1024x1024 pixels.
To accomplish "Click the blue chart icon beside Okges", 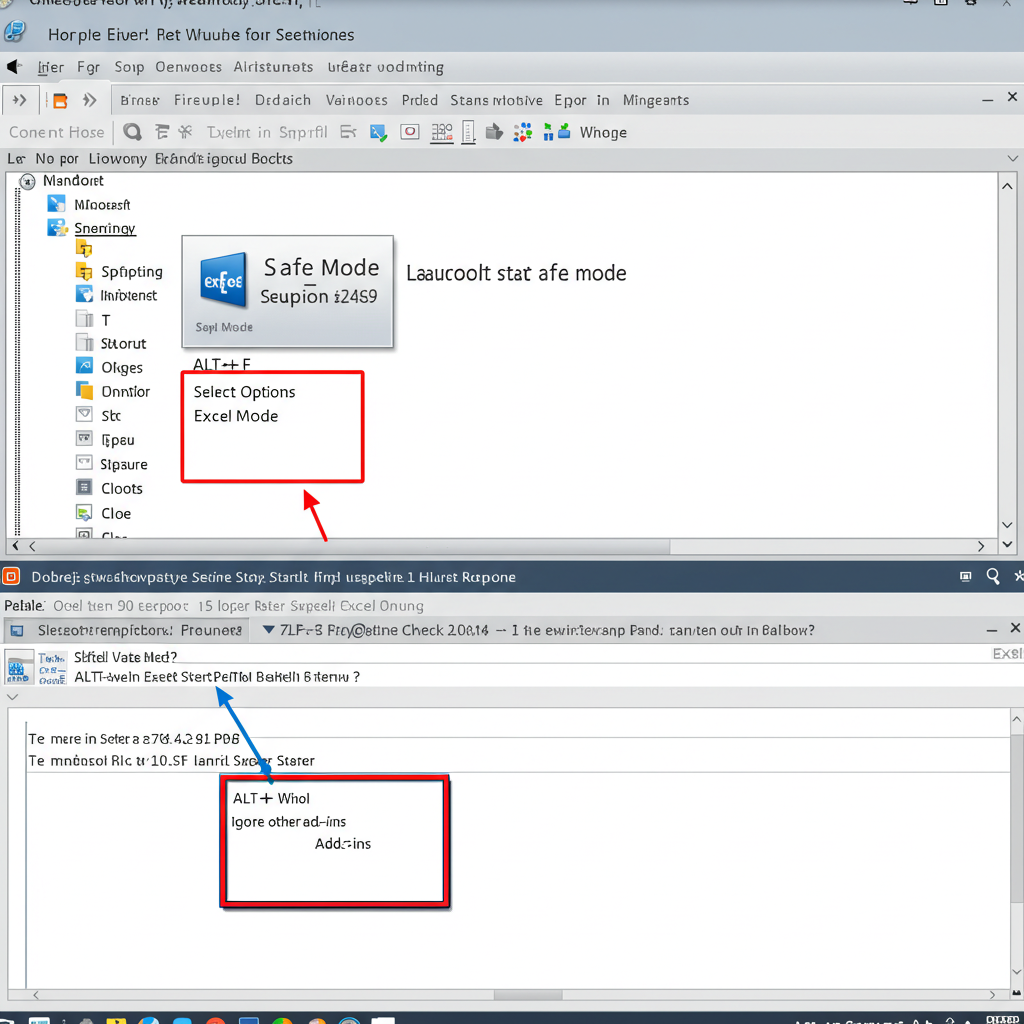I will [x=84, y=366].
